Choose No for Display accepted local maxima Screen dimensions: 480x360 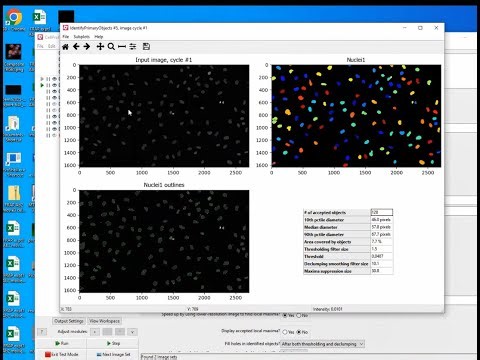pyautogui.click(x=299, y=332)
